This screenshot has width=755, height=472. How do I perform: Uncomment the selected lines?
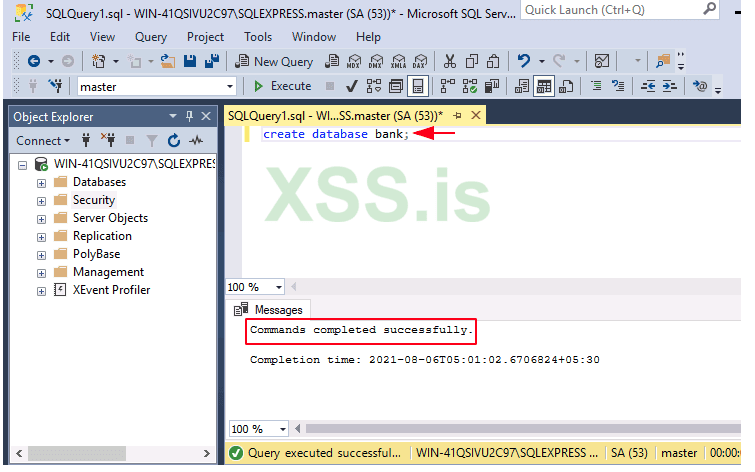coord(618,86)
